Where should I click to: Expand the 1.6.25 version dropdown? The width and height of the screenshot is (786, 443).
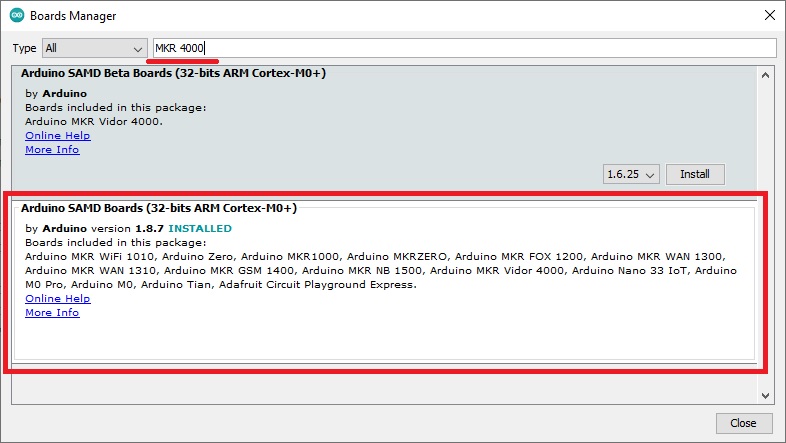point(632,174)
